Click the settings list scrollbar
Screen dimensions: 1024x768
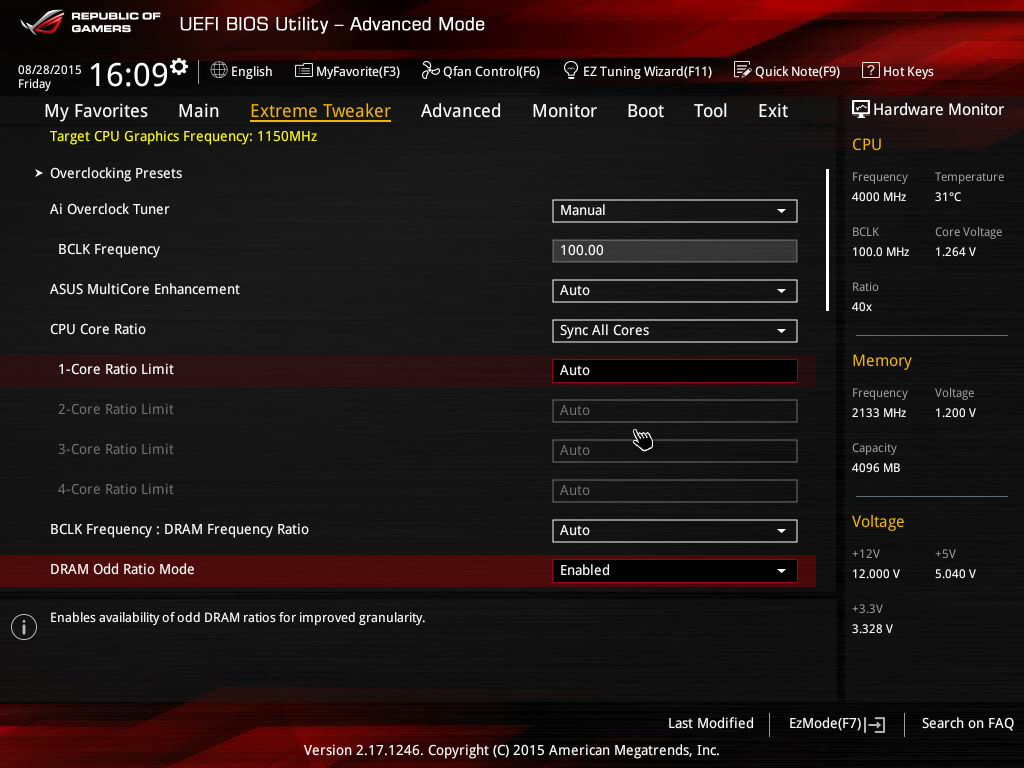pyautogui.click(x=827, y=240)
